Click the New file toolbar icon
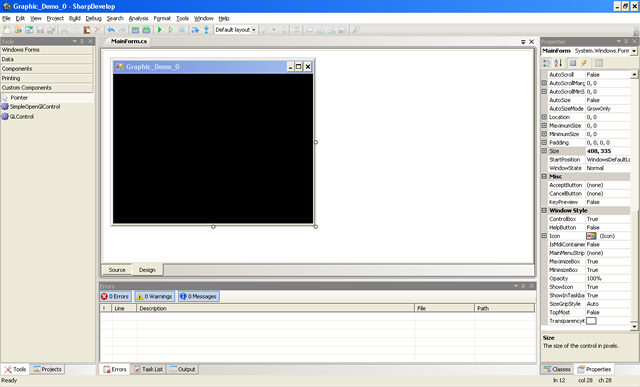 tap(7, 30)
